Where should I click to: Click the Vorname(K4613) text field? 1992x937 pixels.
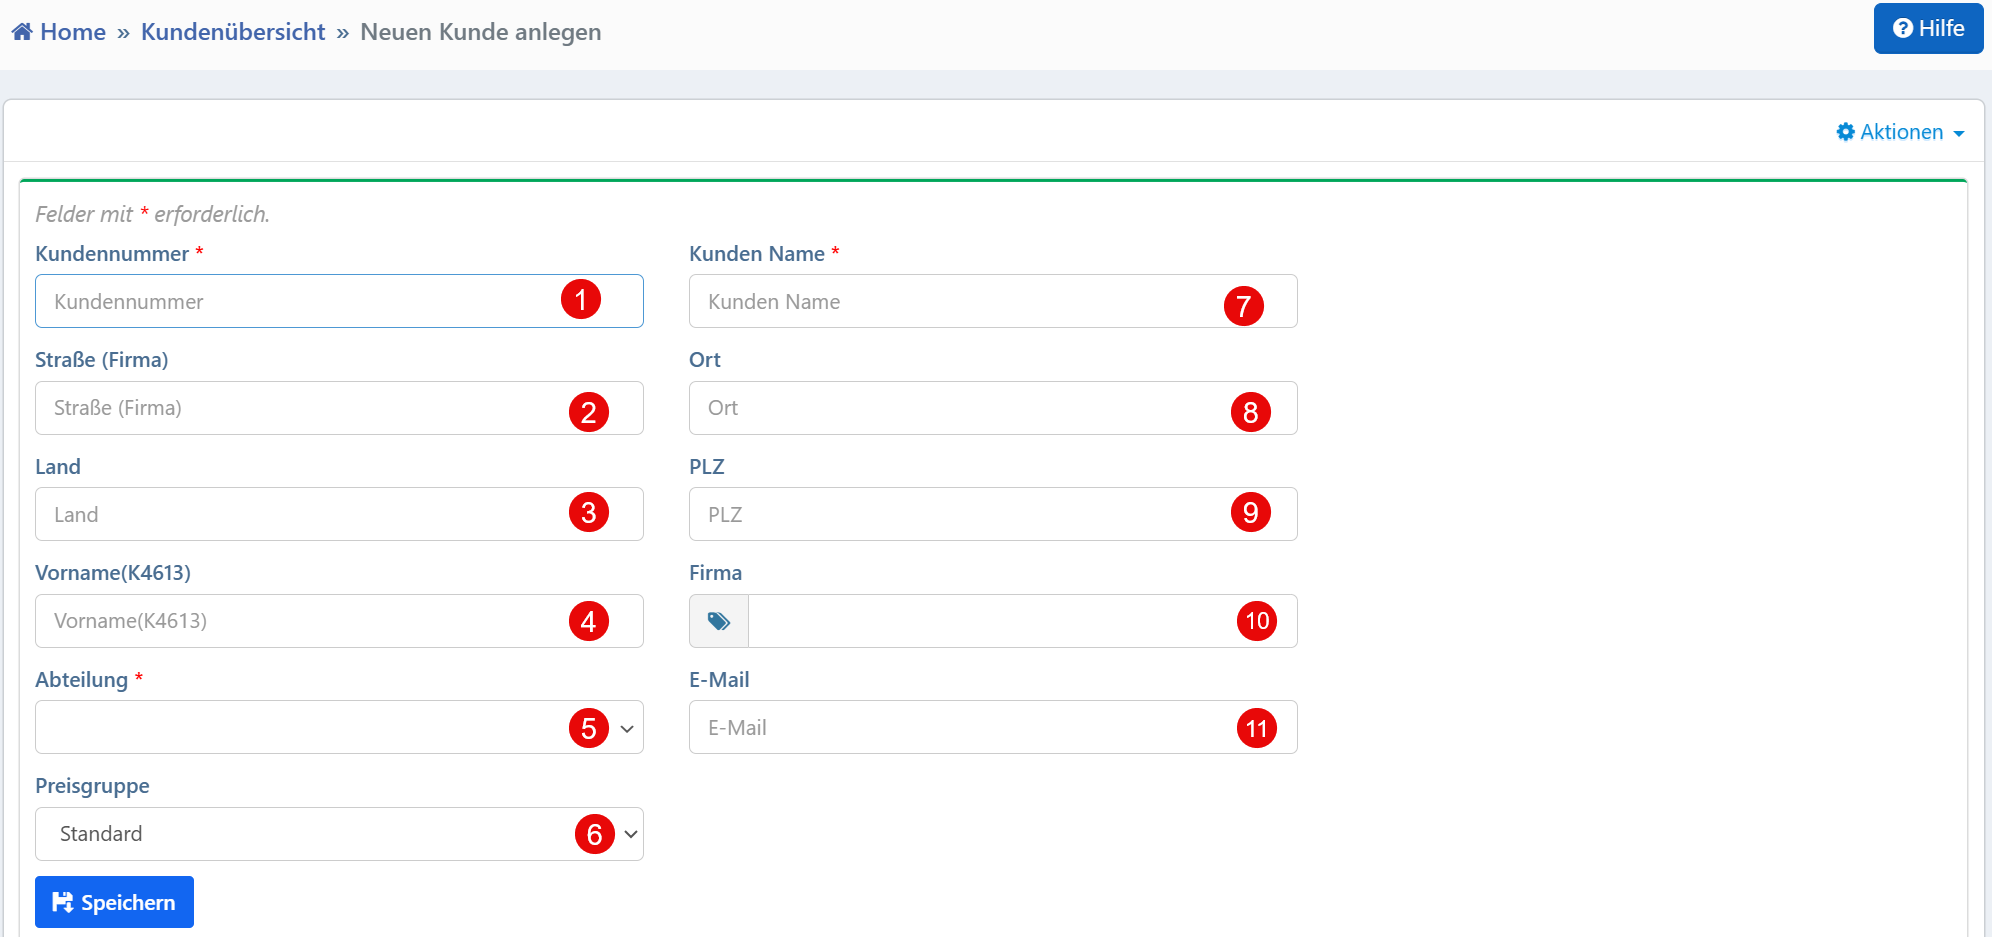coord(300,621)
